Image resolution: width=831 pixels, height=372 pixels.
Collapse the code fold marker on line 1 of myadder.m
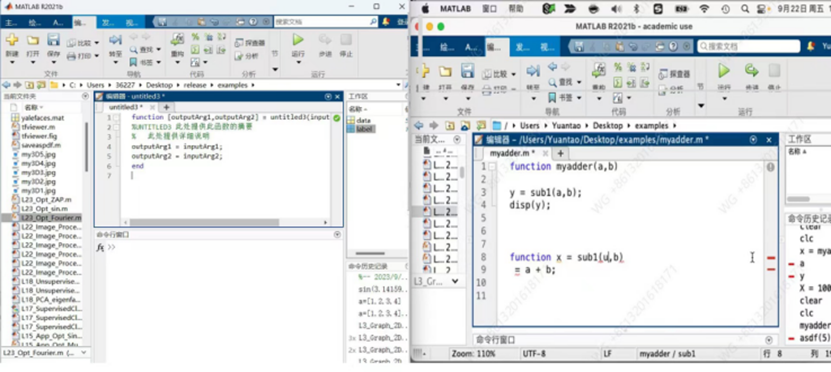pos(493,166)
